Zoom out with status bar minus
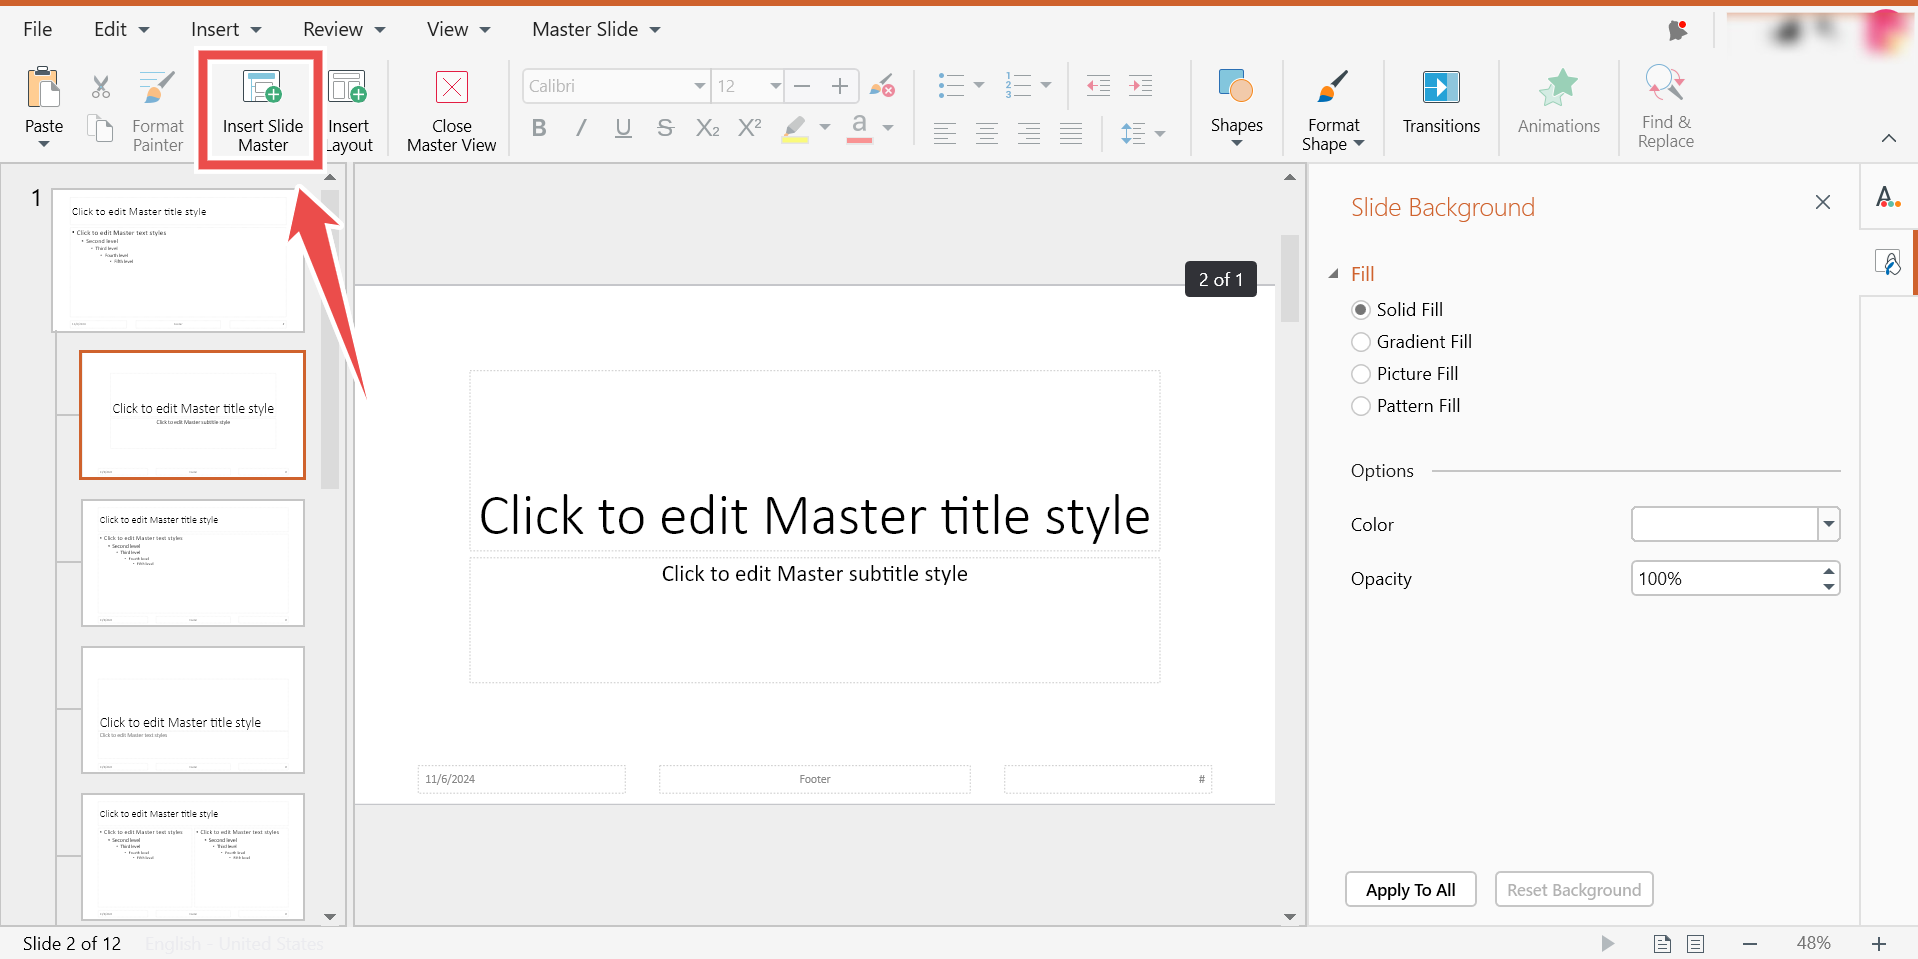The height and width of the screenshot is (959, 1918). pyautogui.click(x=1750, y=943)
